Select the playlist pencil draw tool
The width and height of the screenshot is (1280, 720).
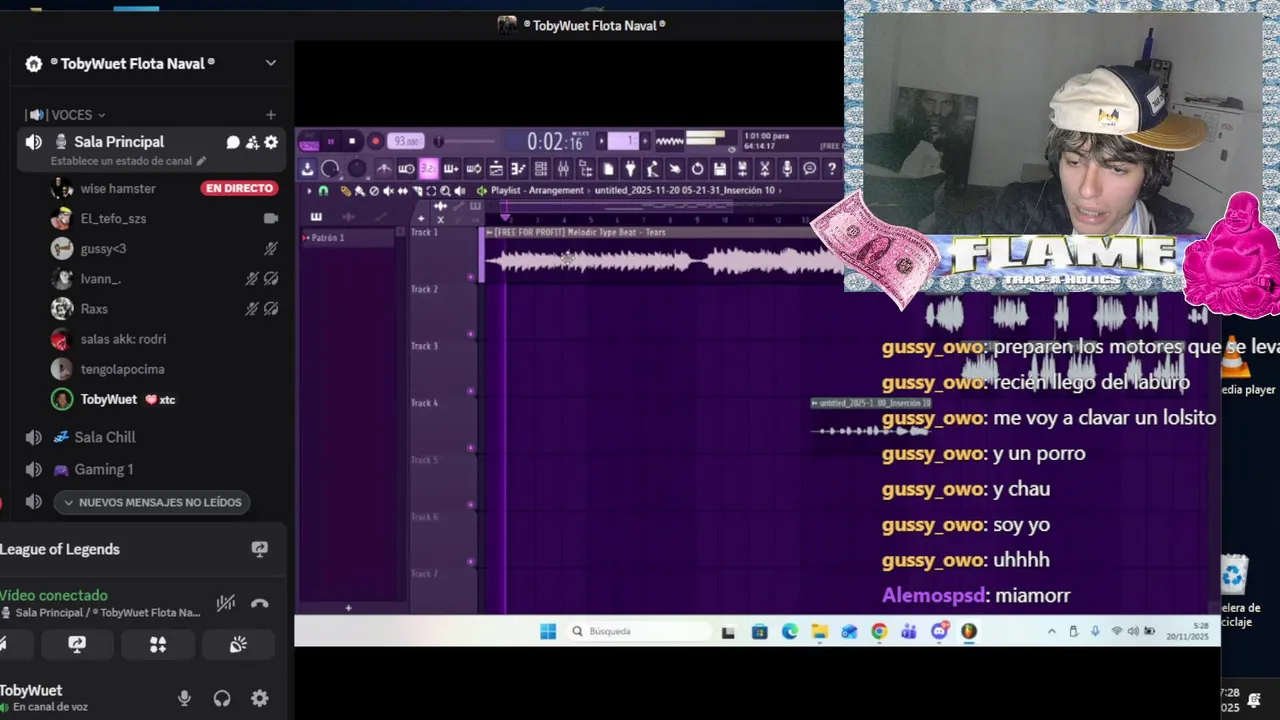[x=346, y=190]
